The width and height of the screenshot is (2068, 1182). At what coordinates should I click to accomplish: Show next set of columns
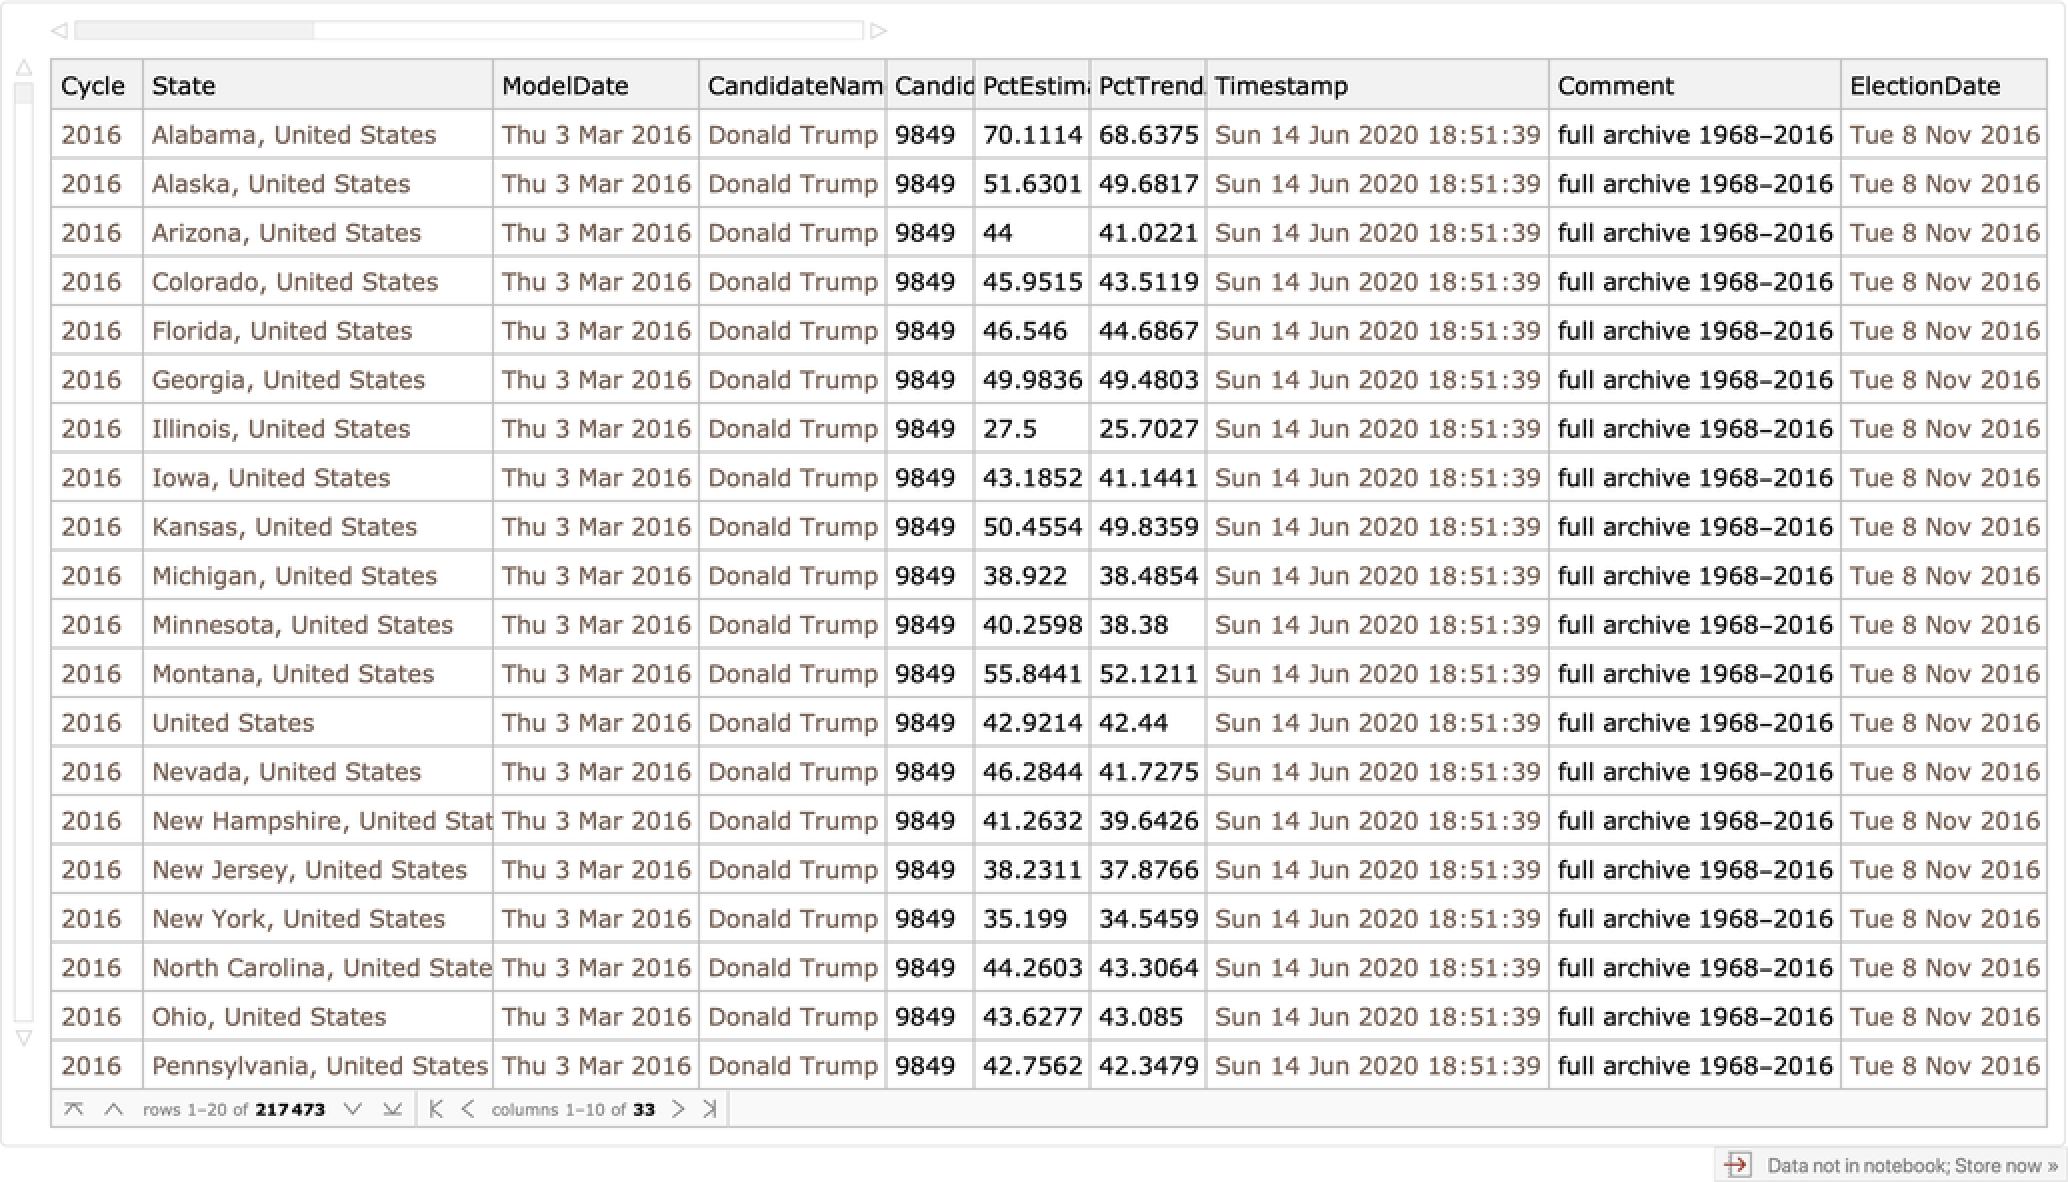[678, 1109]
